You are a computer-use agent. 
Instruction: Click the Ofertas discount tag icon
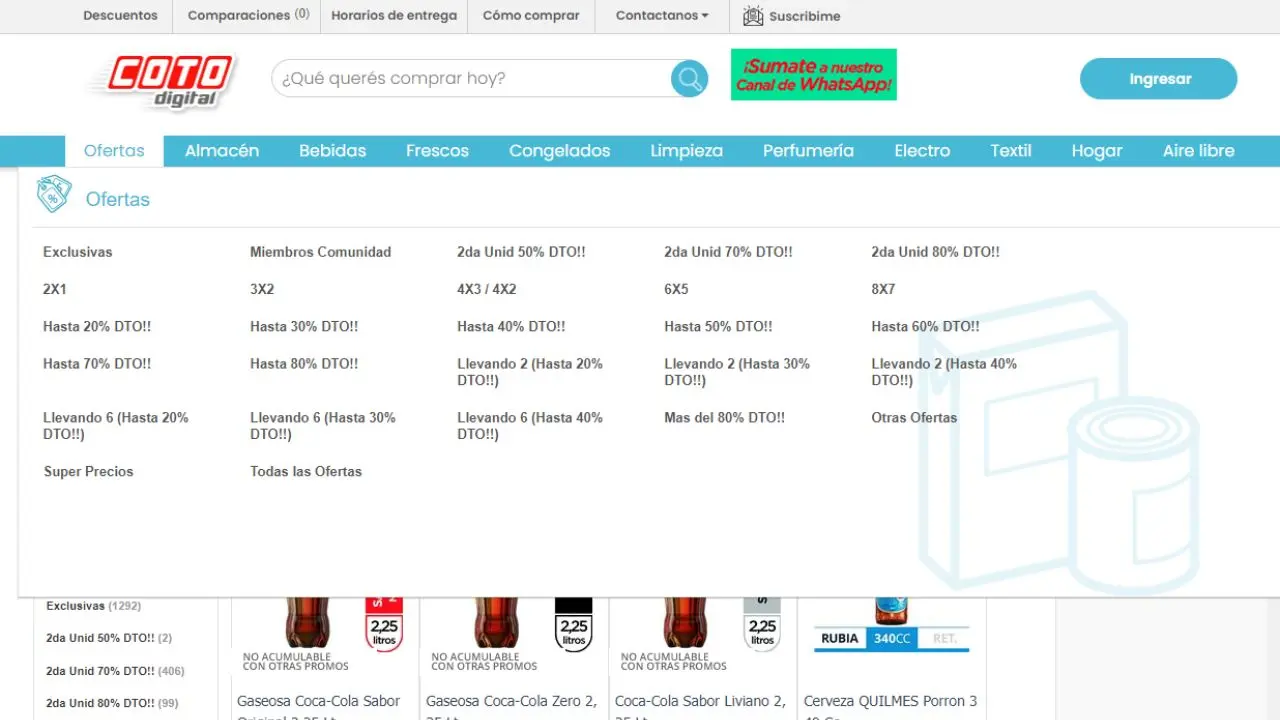pos(53,194)
